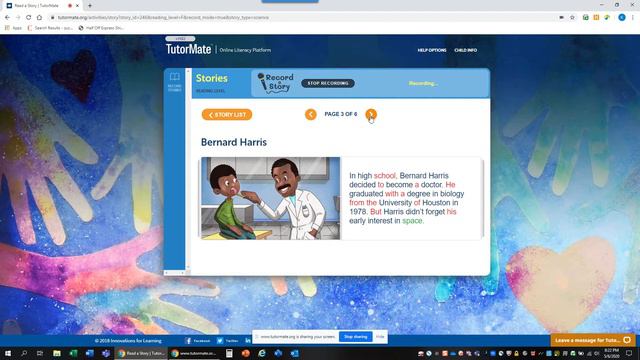This screenshot has height=360, width=640.
Task: Switch to the 'Read a Story' Chrome taskbar window
Action: [141, 353]
